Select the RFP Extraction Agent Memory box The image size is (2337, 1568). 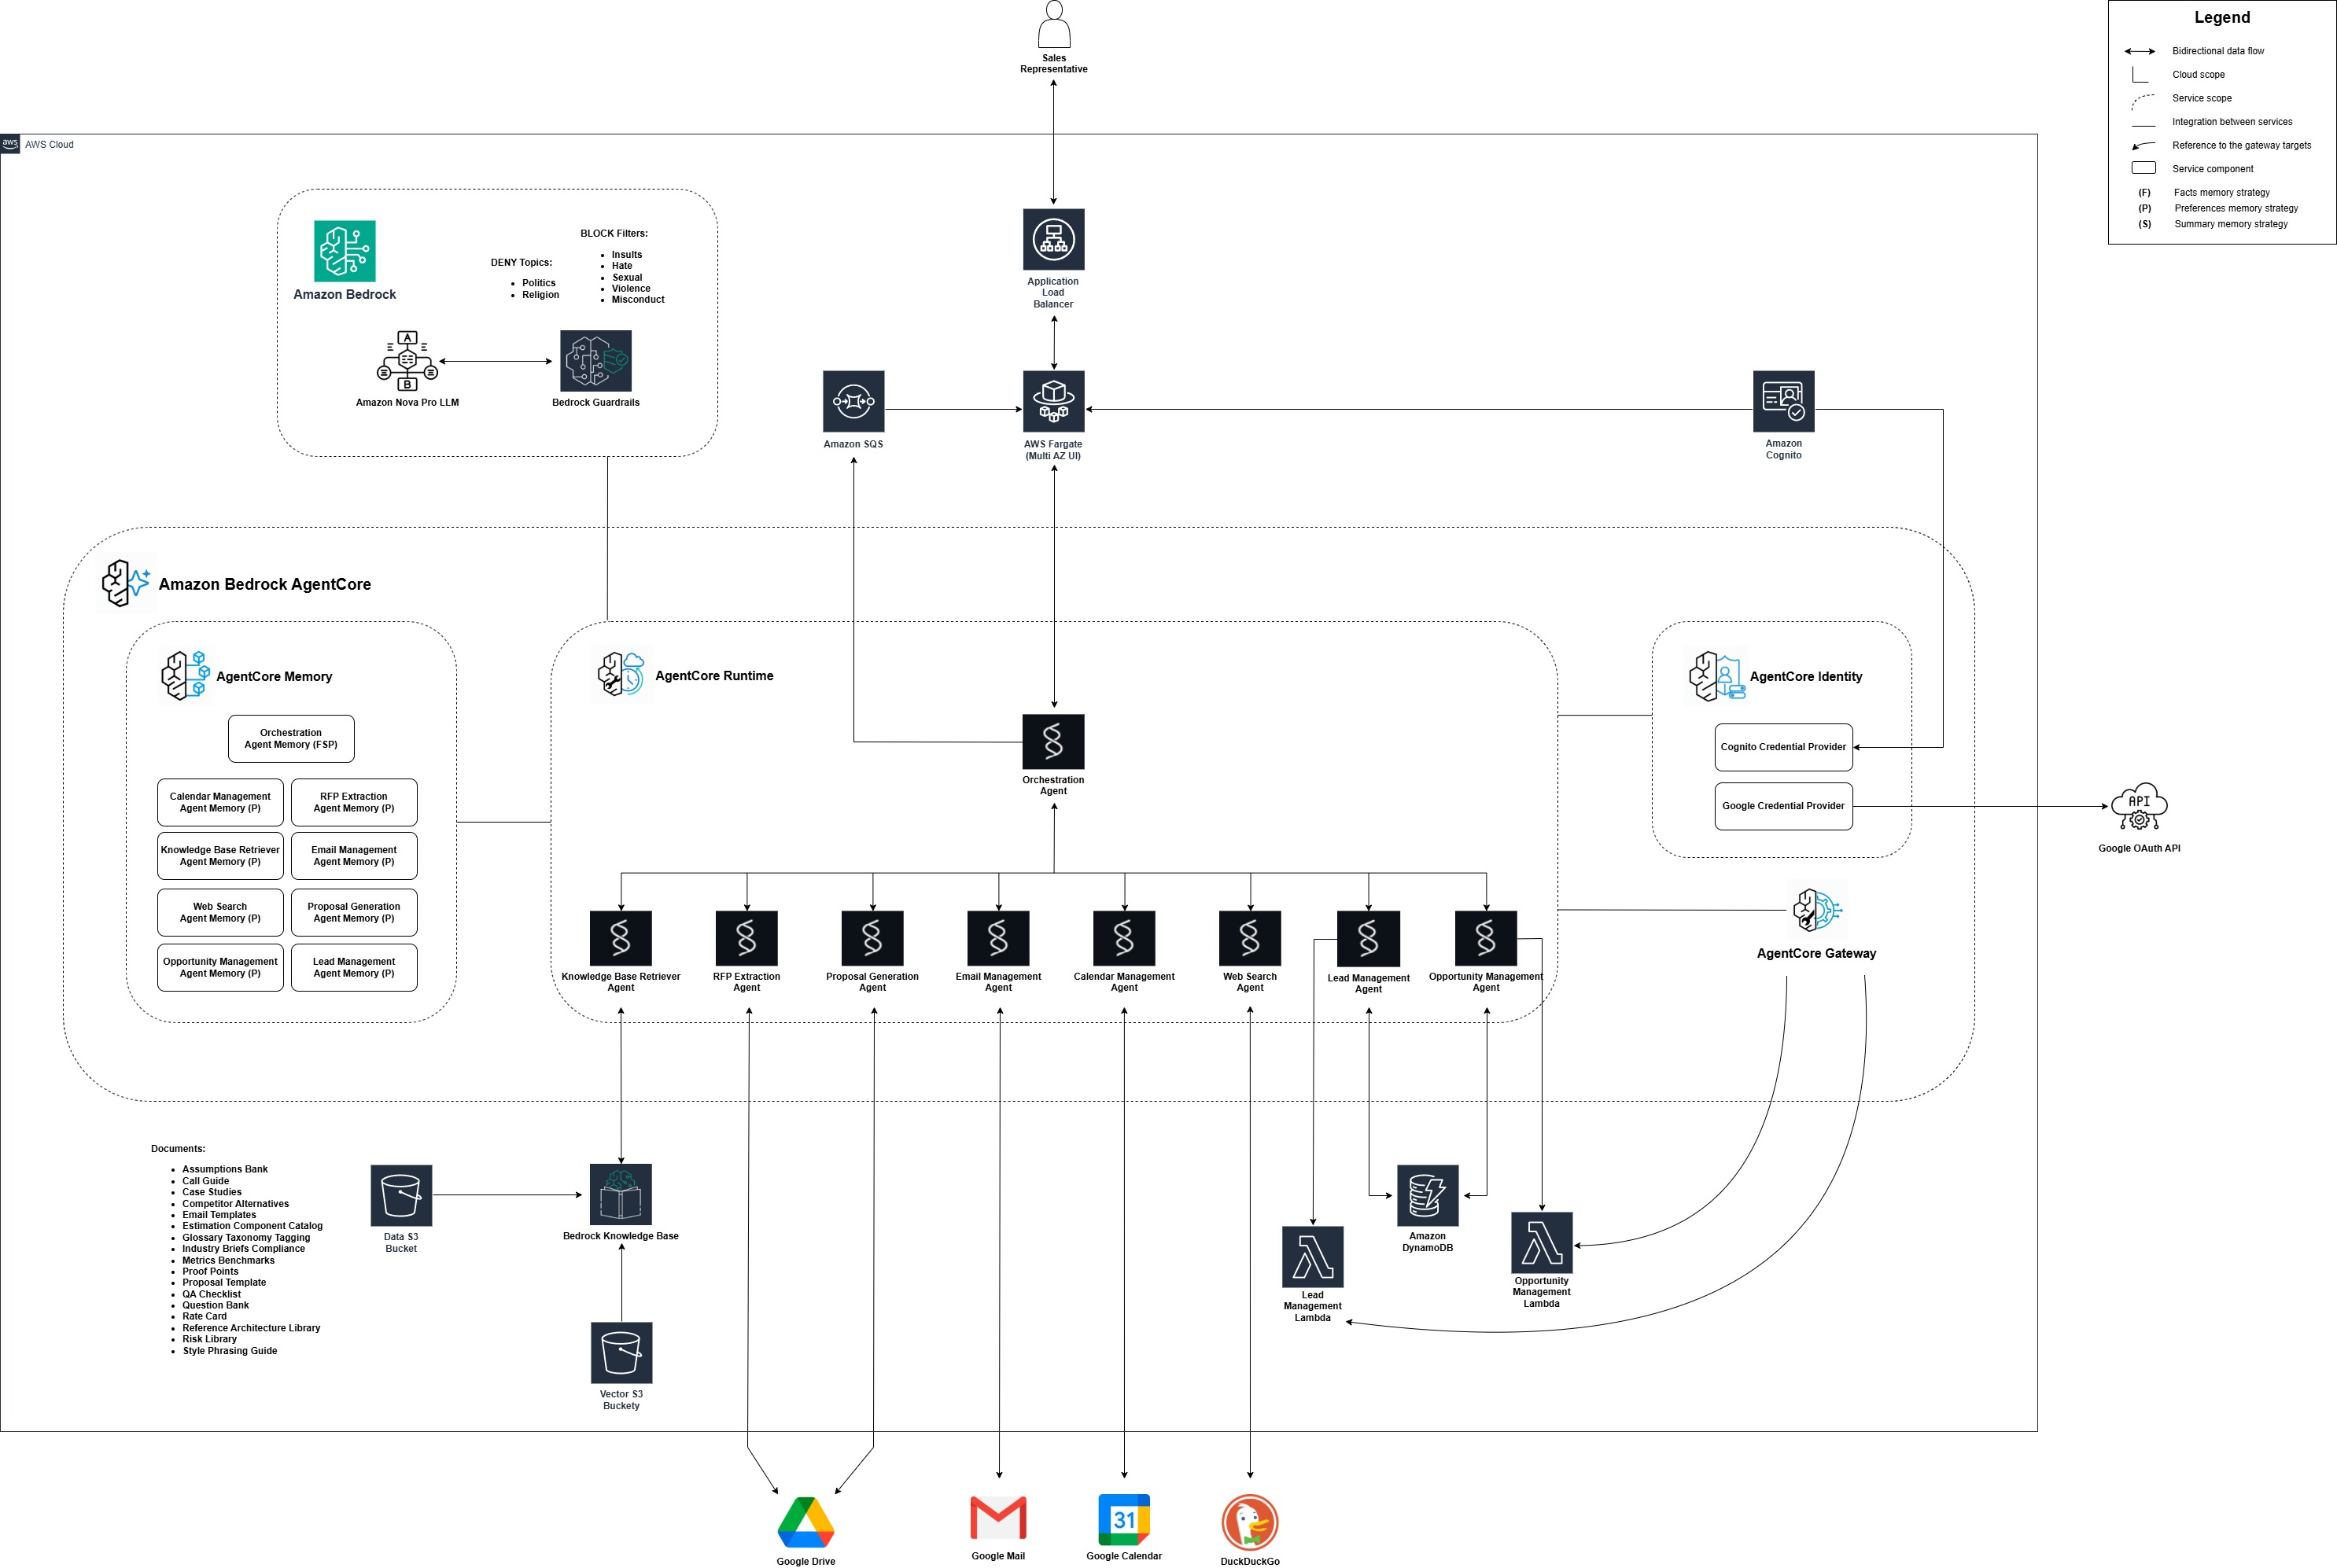tap(354, 802)
